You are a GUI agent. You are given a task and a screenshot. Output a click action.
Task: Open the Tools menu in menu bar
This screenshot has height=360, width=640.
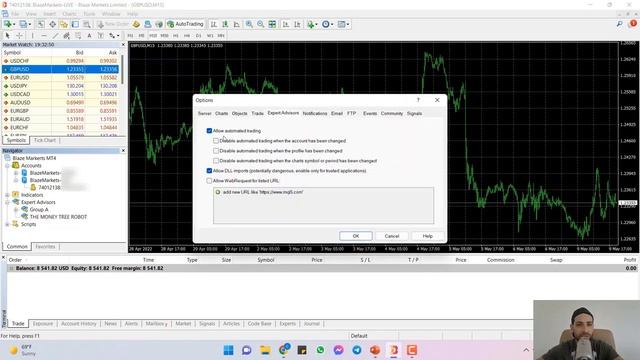pyautogui.click(x=89, y=14)
